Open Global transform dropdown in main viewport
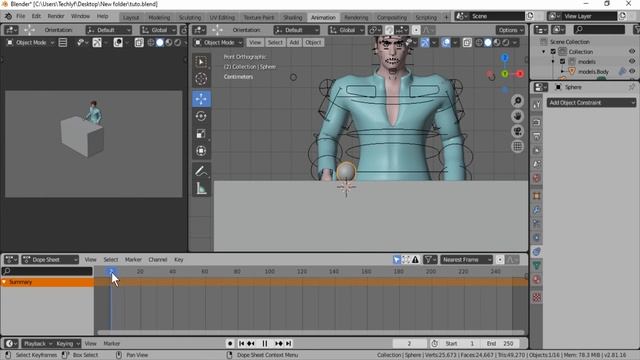Viewport: 640px width, 360px height. [346, 30]
